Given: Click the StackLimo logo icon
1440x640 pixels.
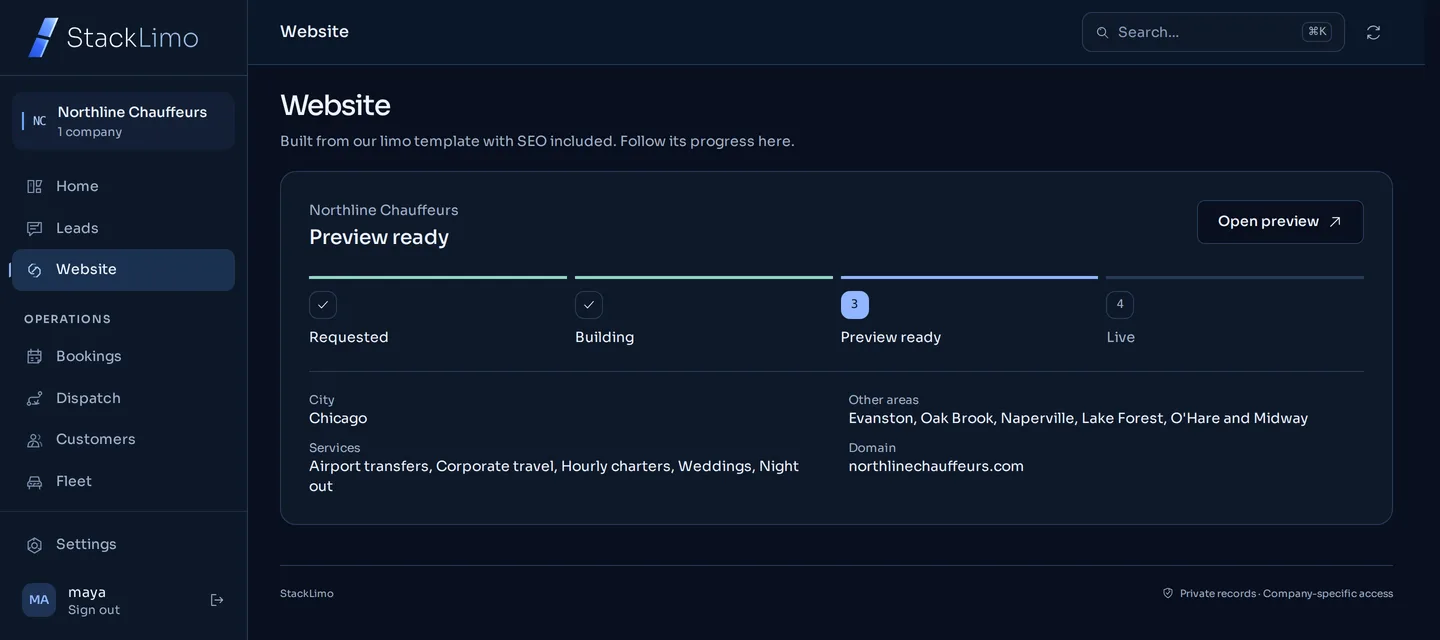Looking at the screenshot, I should [43, 37].
